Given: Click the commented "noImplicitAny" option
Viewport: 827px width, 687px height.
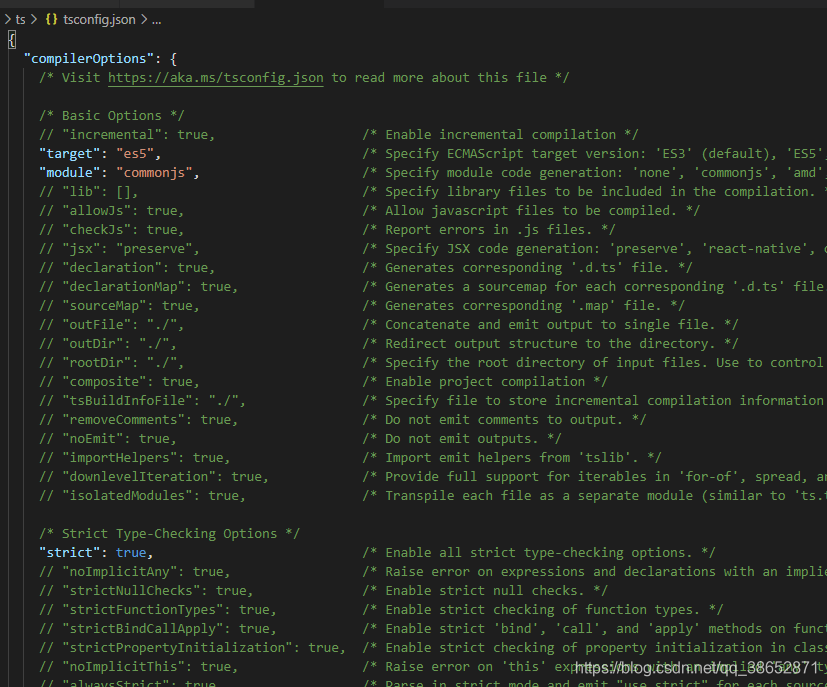Looking at the screenshot, I should (x=135, y=571).
